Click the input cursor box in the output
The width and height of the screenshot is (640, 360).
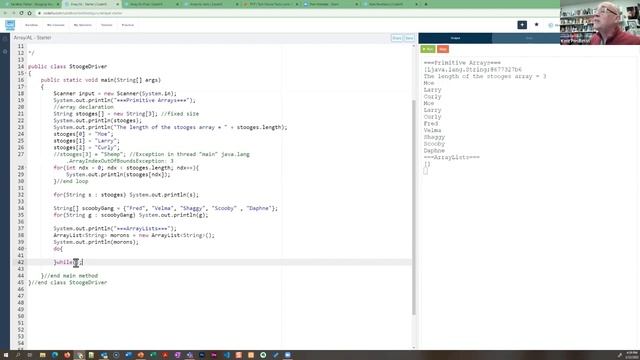pos(425,171)
